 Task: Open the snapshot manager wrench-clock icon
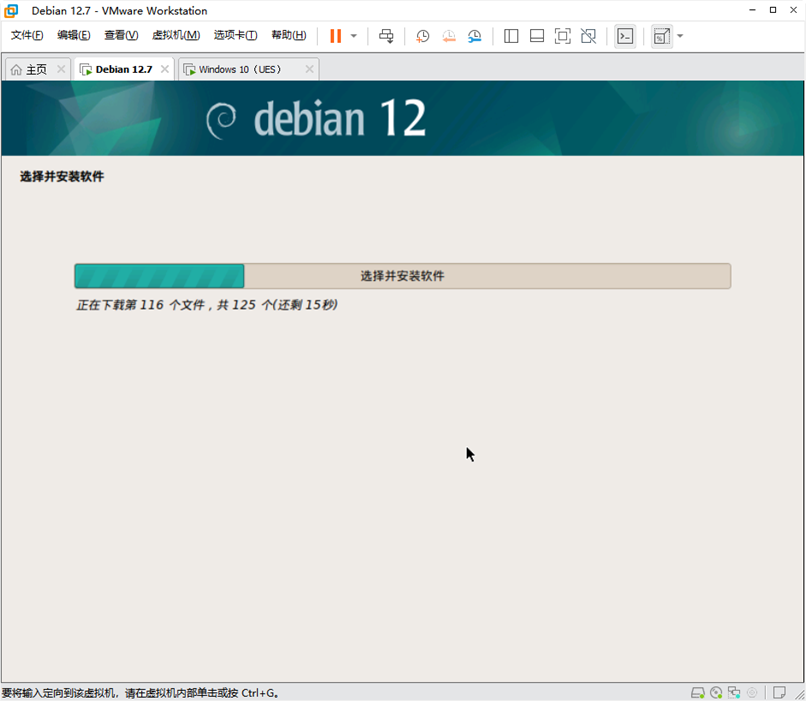[474, 36]
